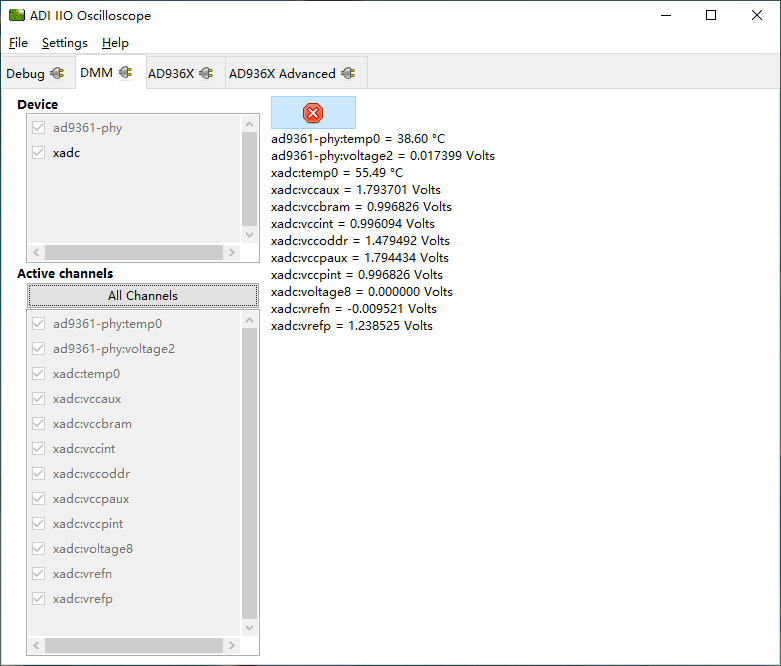Click reading 'xadc:vrefp = 1.238525 Volts'

[x=352, y=326]
